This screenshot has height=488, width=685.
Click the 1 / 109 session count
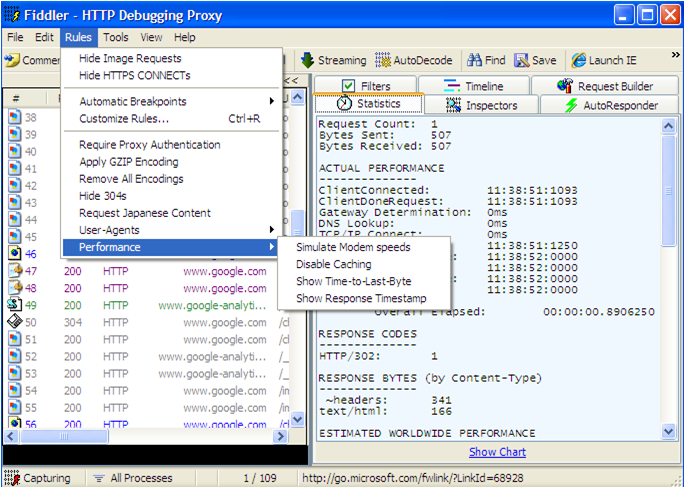click(260, 478)
